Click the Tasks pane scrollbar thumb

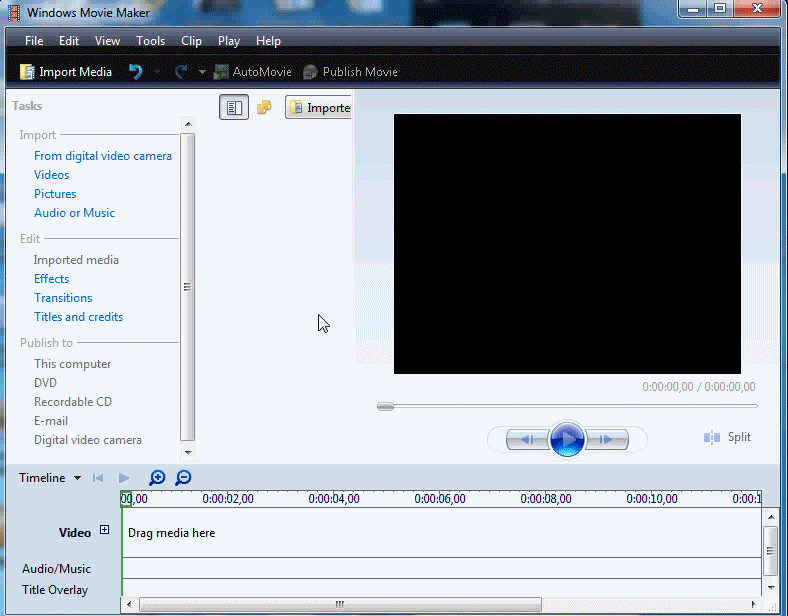tap(187, 287)
